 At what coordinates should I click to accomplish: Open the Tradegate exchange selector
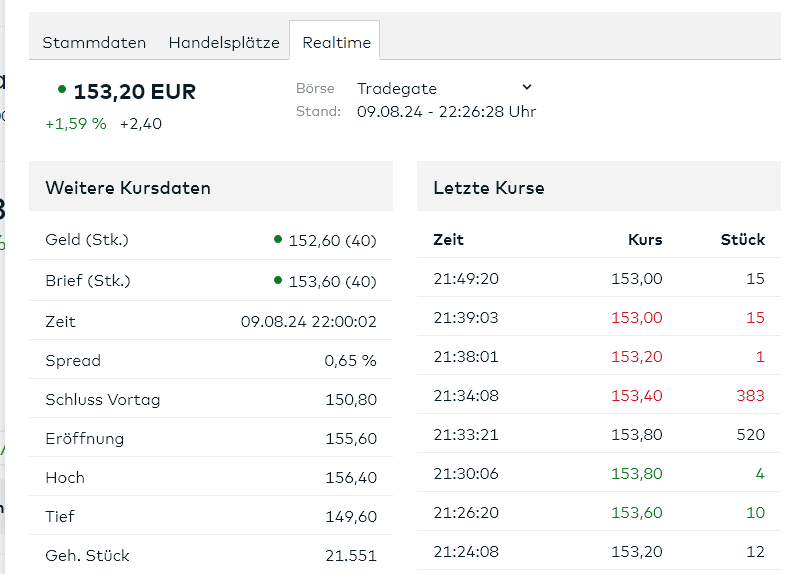445,88
